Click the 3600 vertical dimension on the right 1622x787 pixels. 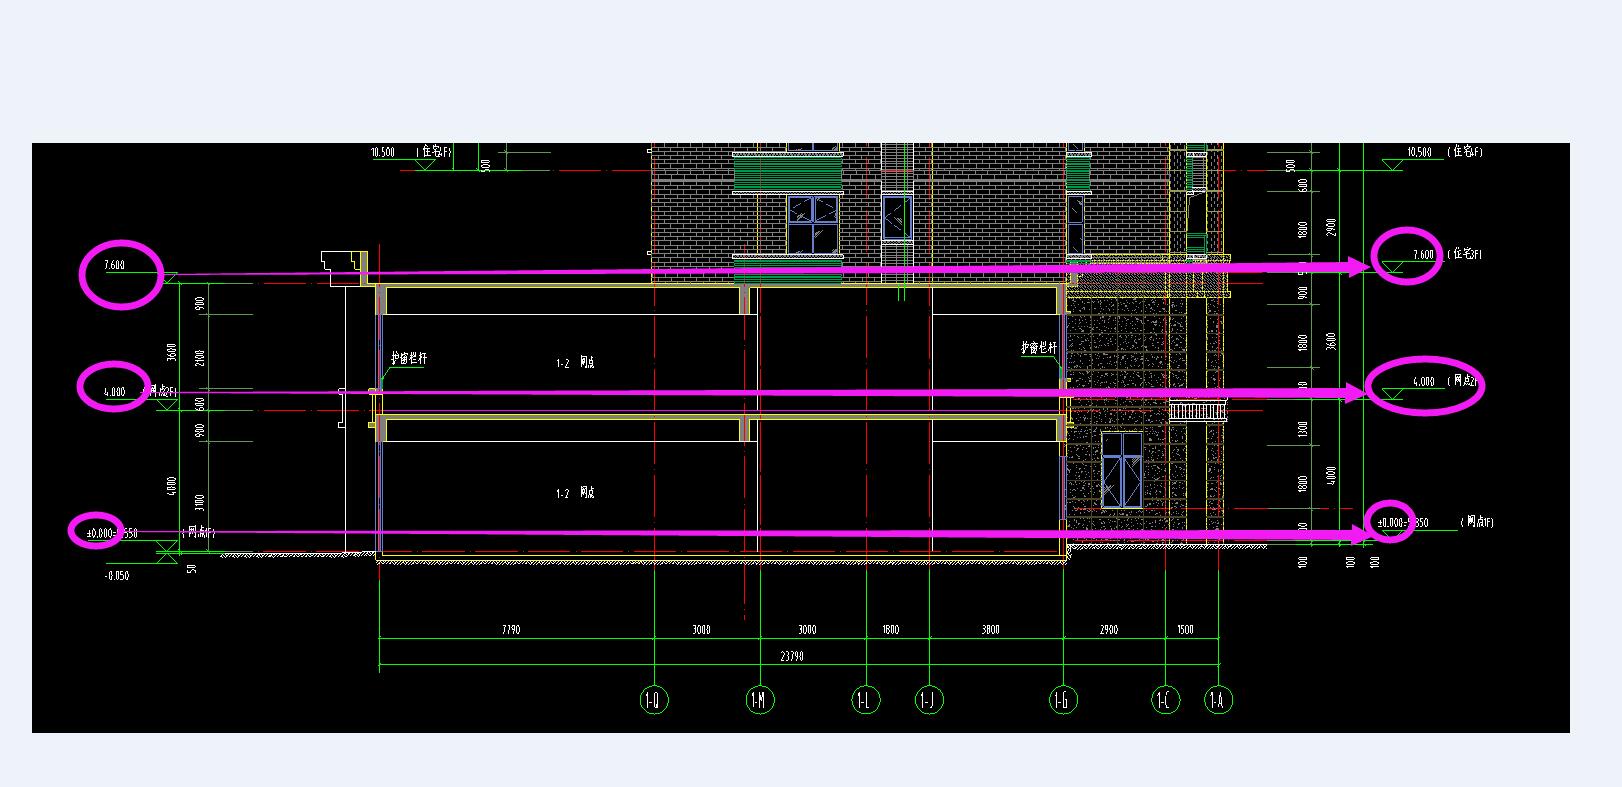[x=1330, y=340]
